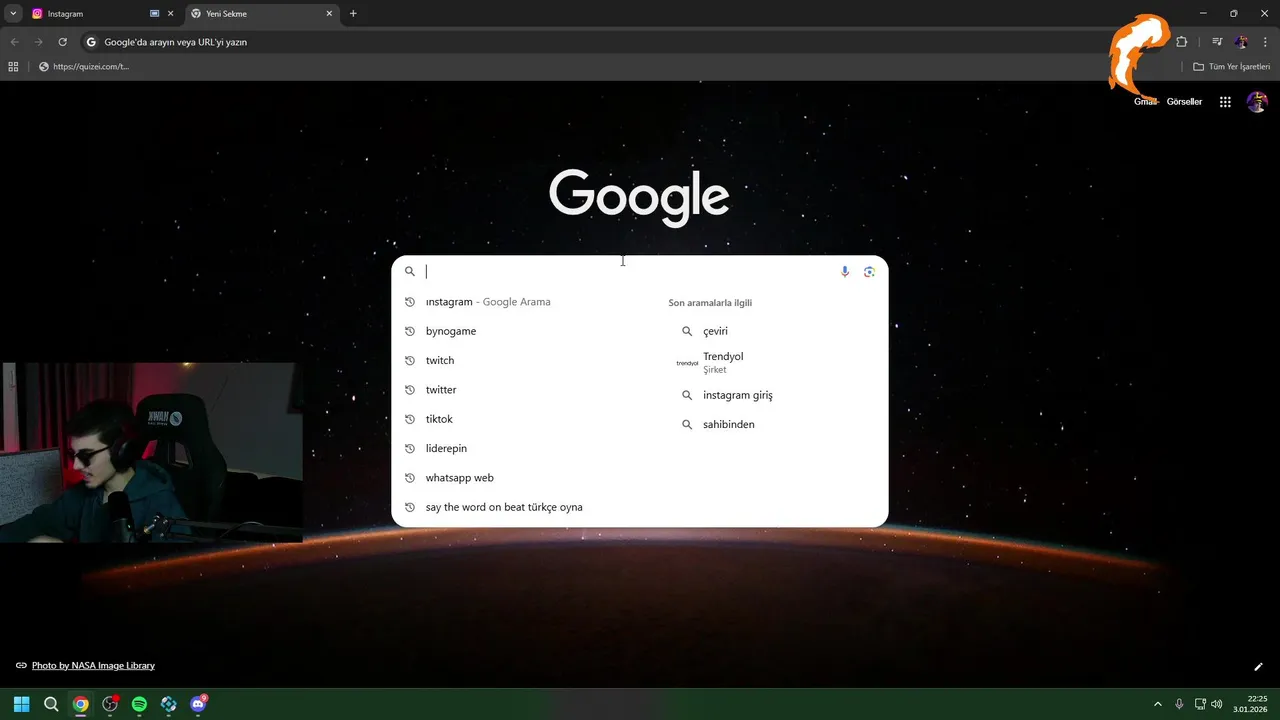Open the volume speaker icon in tray

(1216, 704)
